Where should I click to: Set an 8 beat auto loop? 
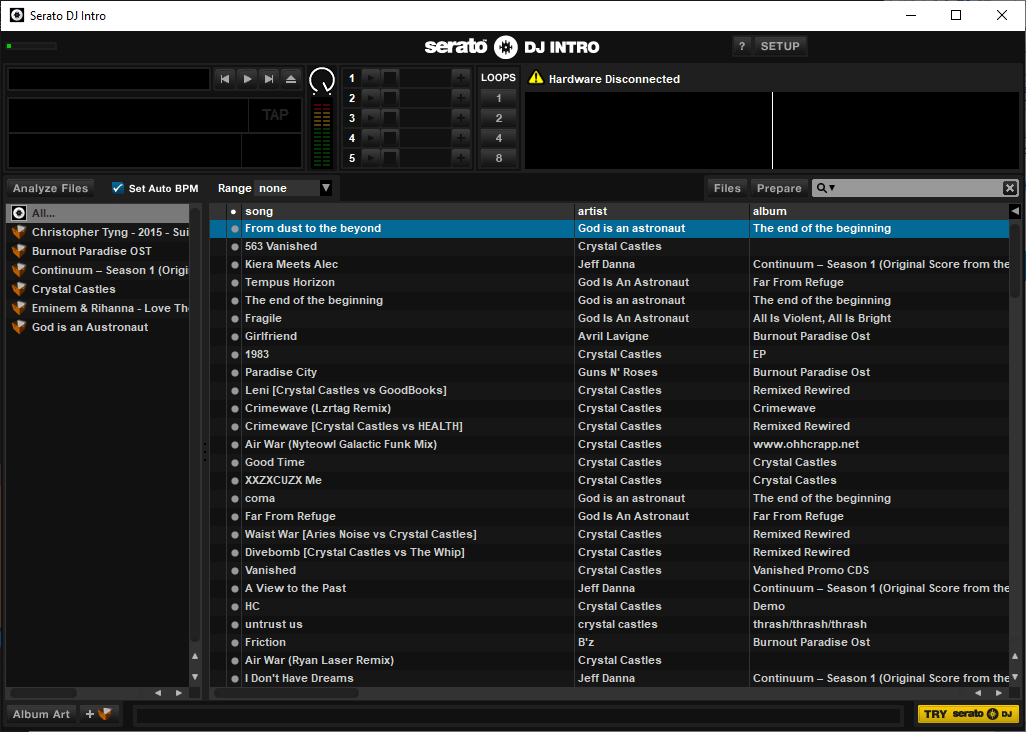(499, 158)
